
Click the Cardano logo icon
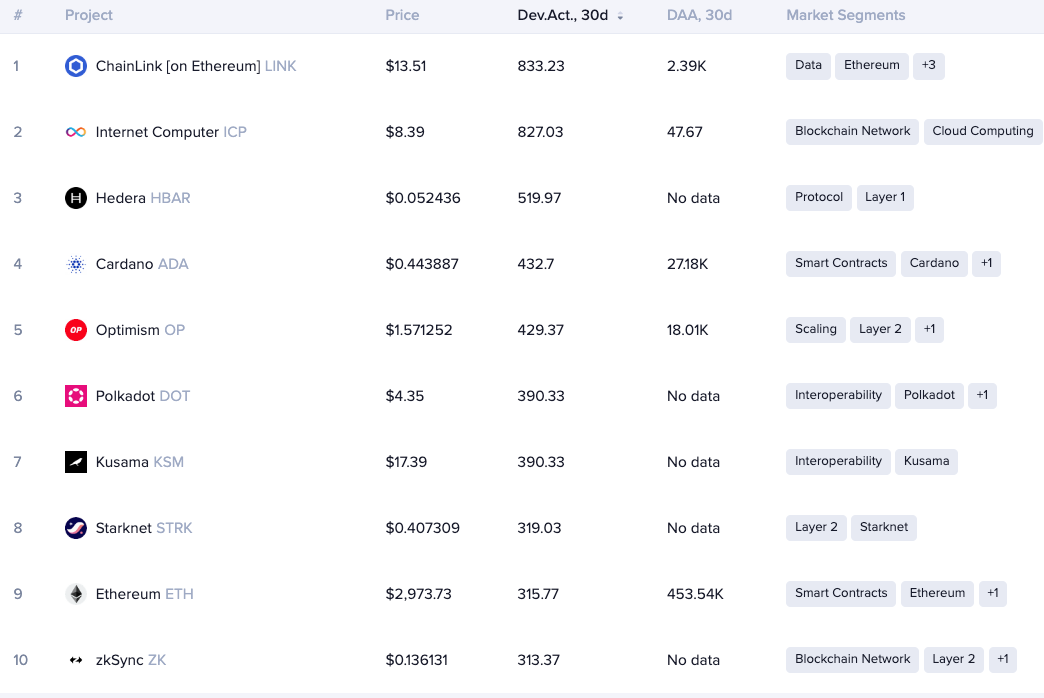[x=76, y=264]
